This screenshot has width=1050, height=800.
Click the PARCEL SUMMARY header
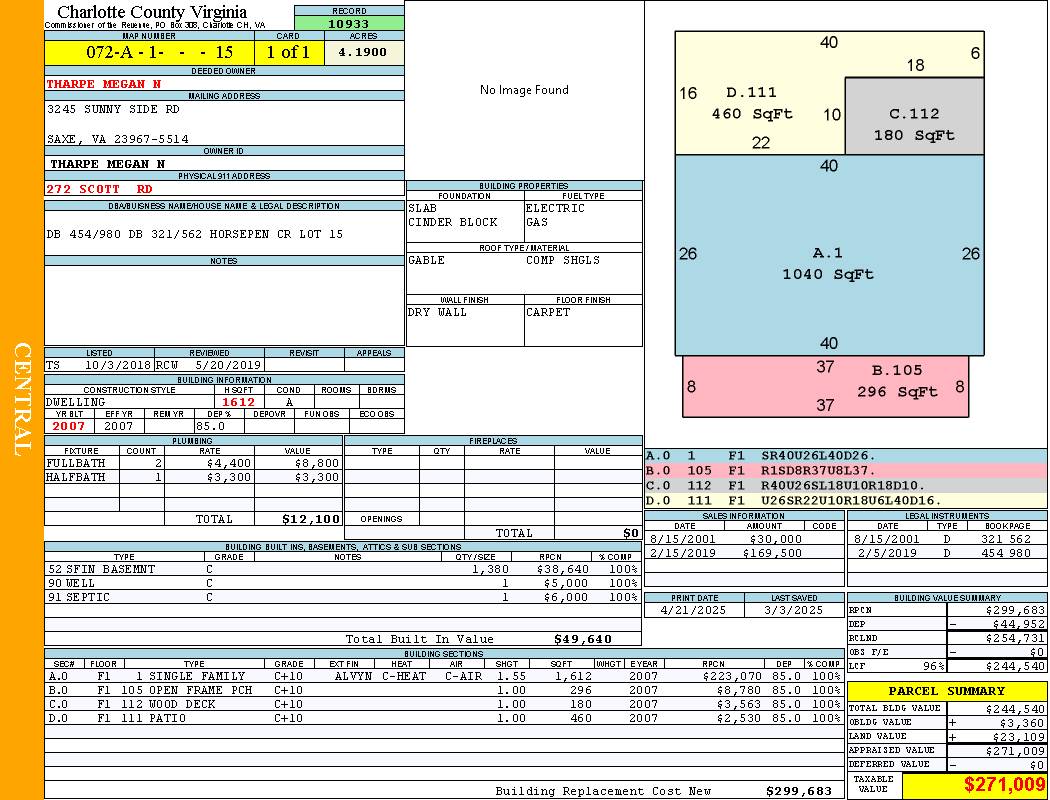point(946,691)
